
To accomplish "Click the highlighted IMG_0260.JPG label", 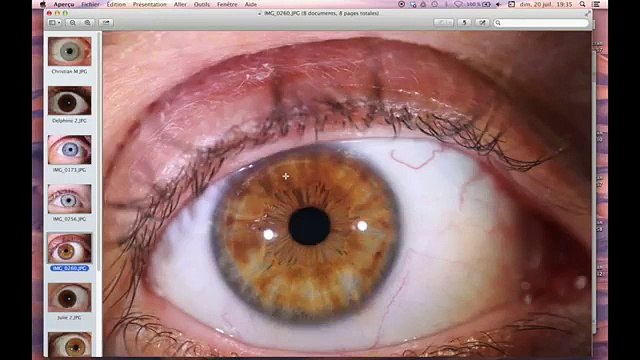I will [x=69, y=268].
